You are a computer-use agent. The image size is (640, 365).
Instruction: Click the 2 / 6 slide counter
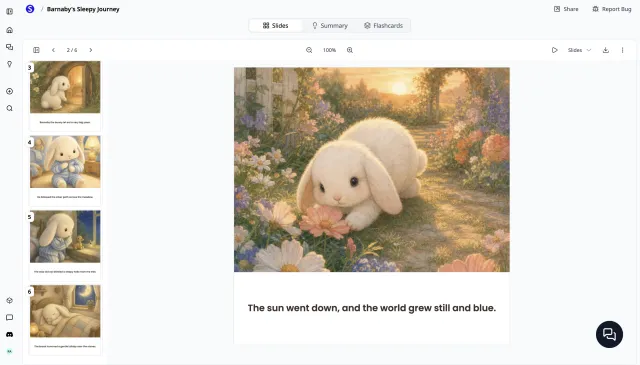[x=72, y=50]
